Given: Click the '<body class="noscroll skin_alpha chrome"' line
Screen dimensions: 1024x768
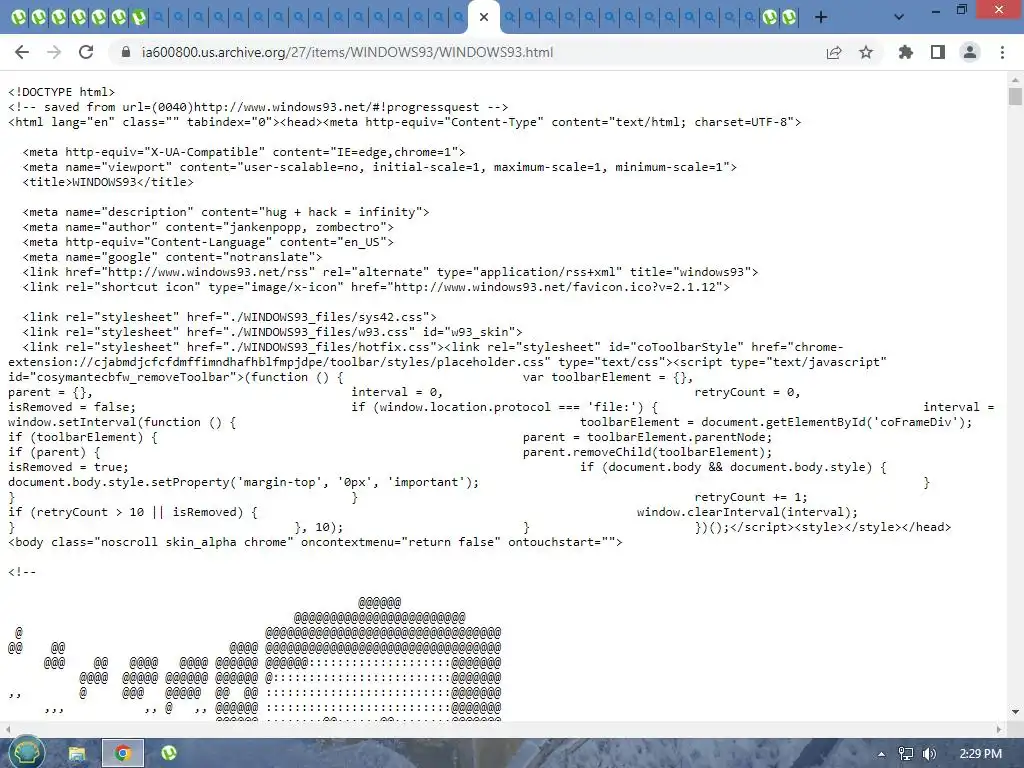Looking at the screenshot, I should coord(315,543).
